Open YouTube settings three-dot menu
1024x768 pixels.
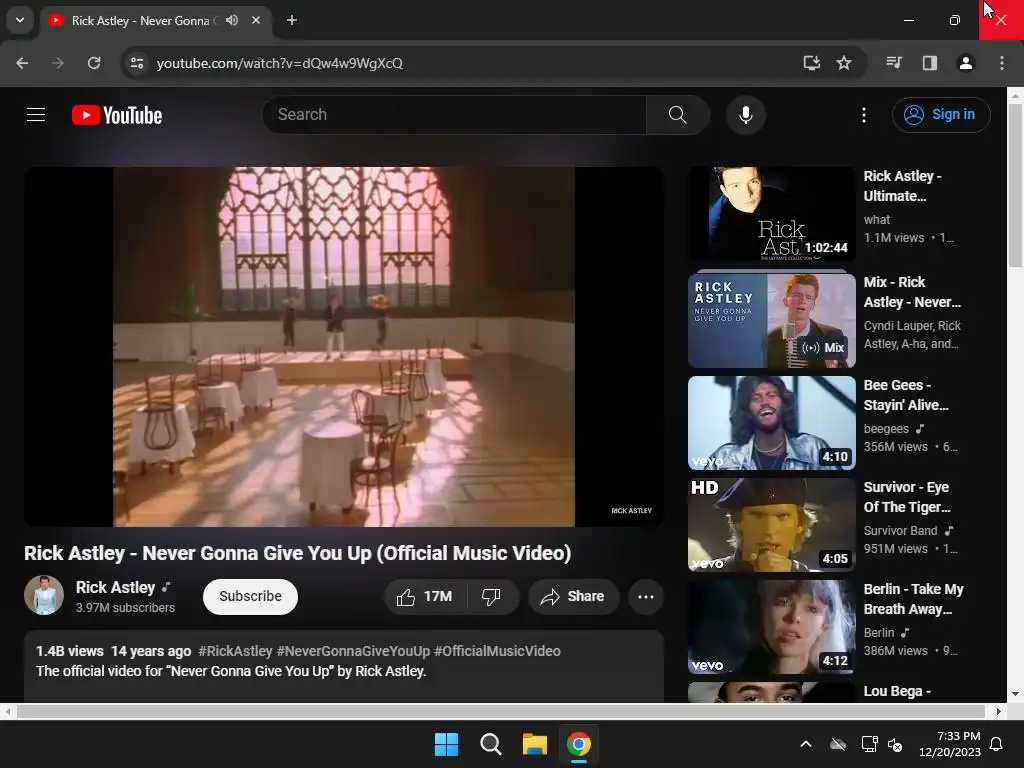tap(863, 115)
